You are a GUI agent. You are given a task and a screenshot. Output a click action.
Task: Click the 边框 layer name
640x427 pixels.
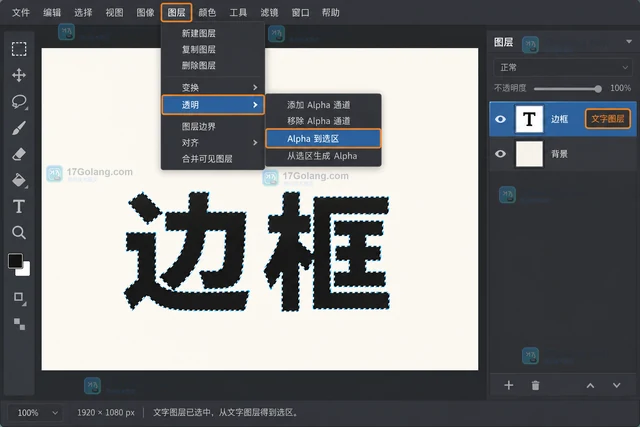coord(559,119)
